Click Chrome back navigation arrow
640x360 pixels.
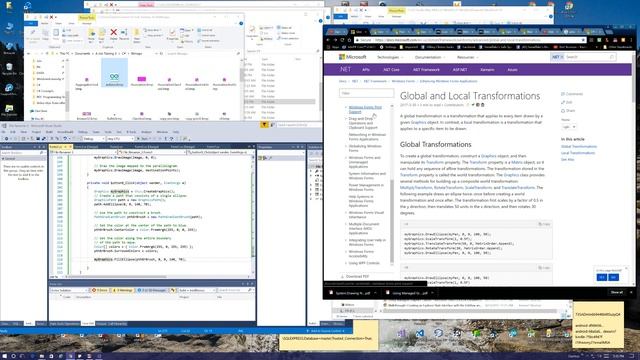pos(328,40)
